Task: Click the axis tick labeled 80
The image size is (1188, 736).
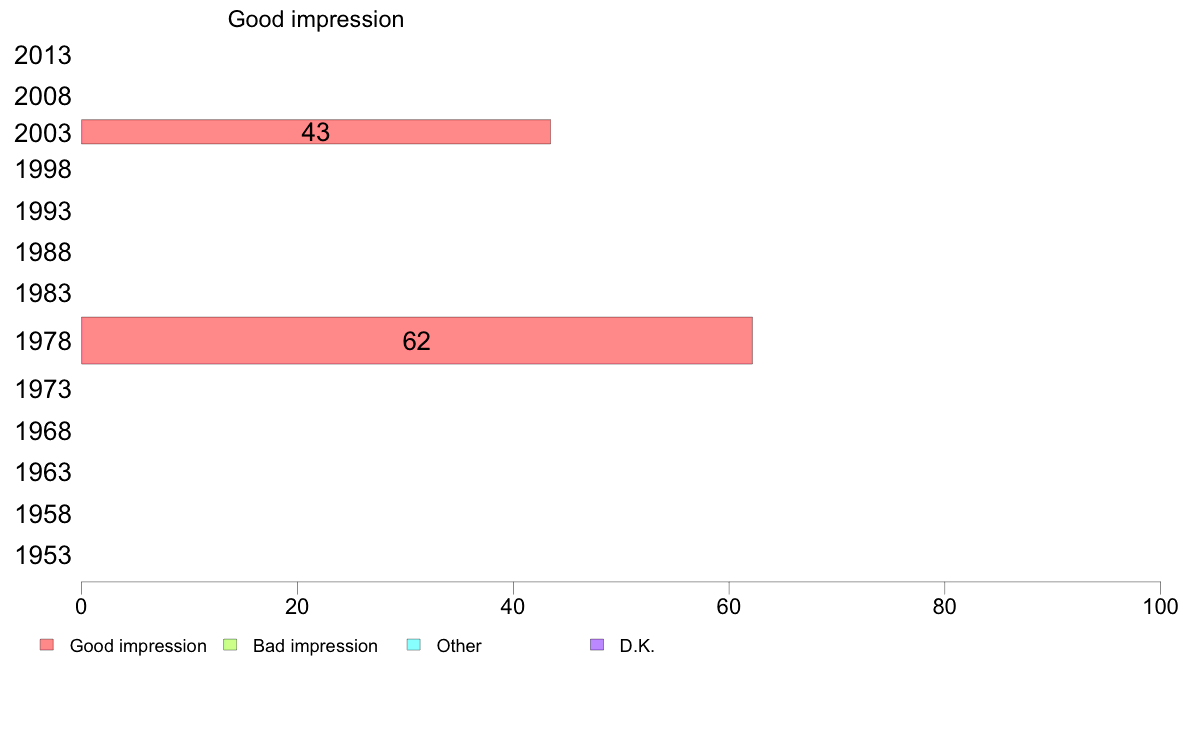Action: pos(944,606)
